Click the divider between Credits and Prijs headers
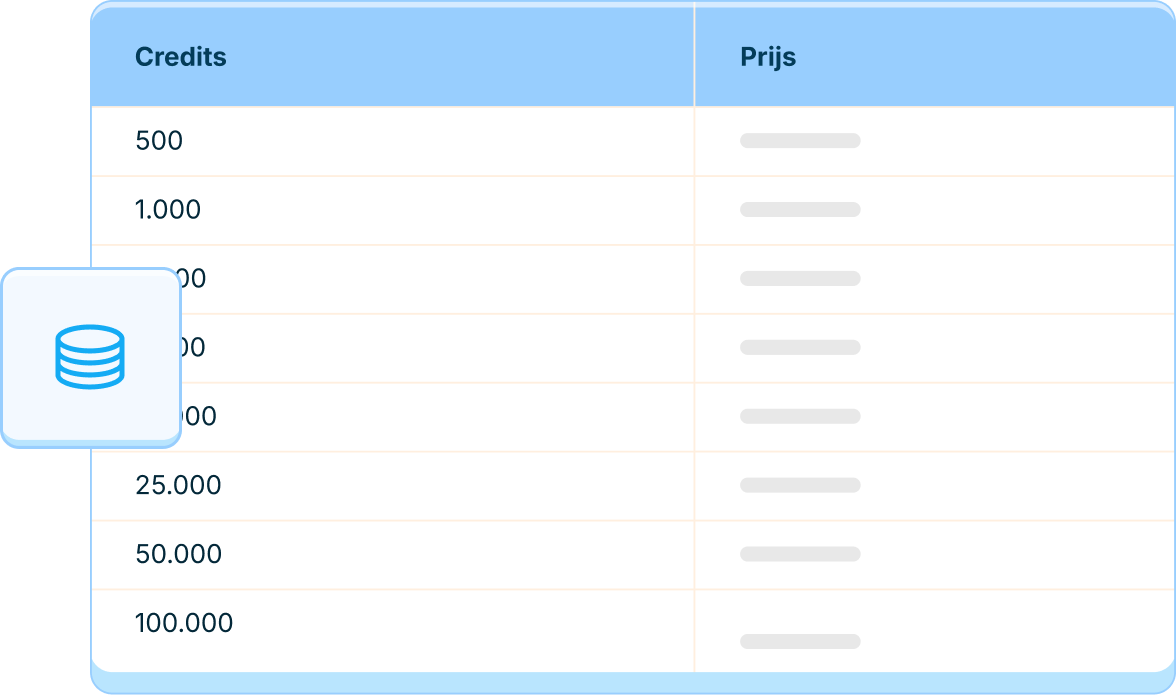 694,57
